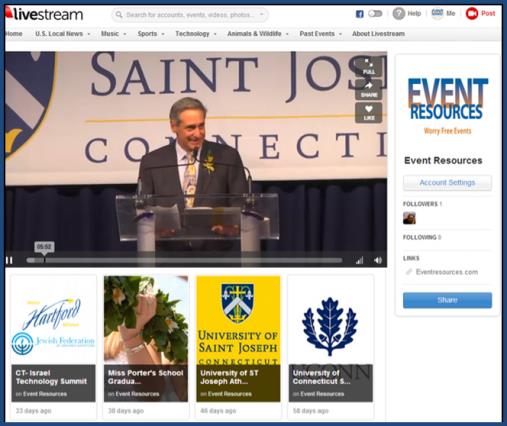
Task: Click the red Post camera icon
Action: pos(472,14)
